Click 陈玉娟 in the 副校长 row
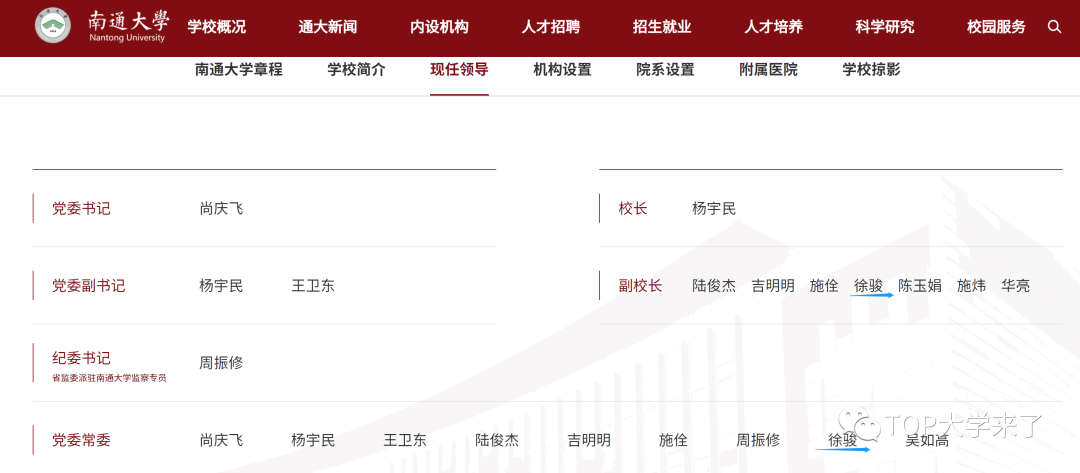Viewport: 1080px width, 473px height. pyautogui.click(x=920, y=286)
